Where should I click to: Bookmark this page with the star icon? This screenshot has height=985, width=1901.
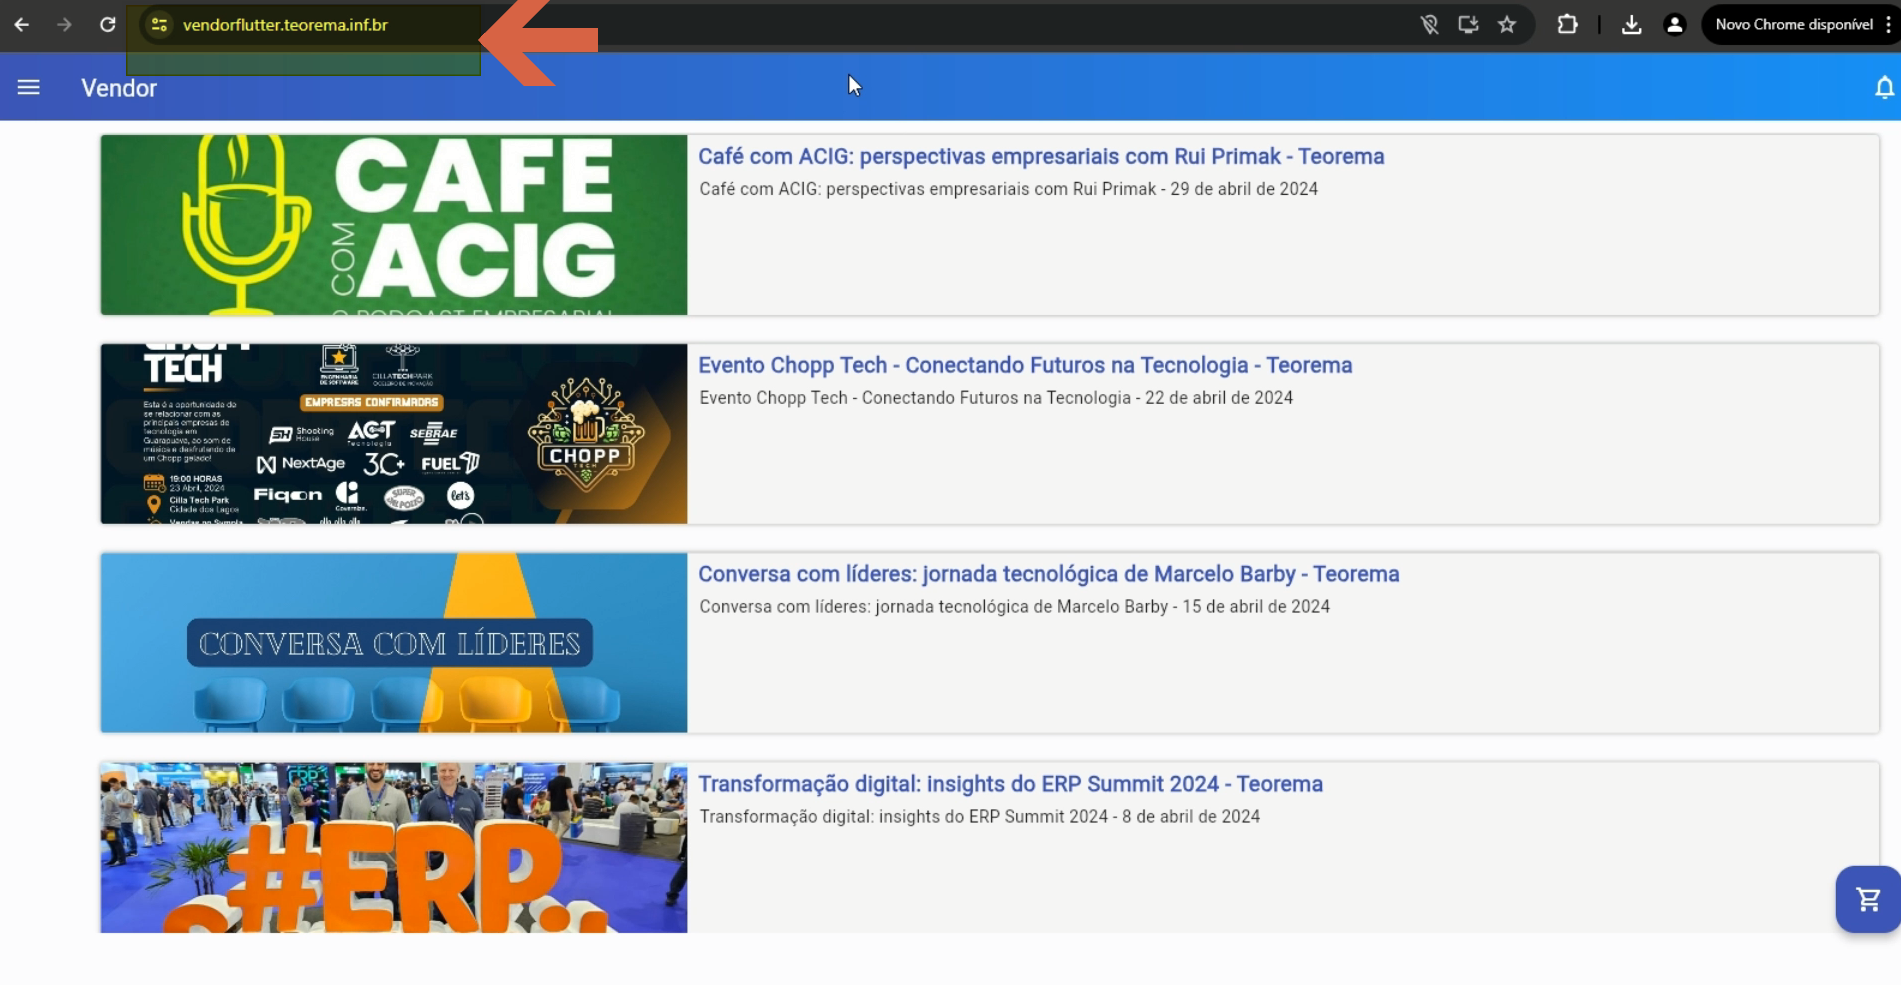pyautogui.click(x=1507, y=24)
